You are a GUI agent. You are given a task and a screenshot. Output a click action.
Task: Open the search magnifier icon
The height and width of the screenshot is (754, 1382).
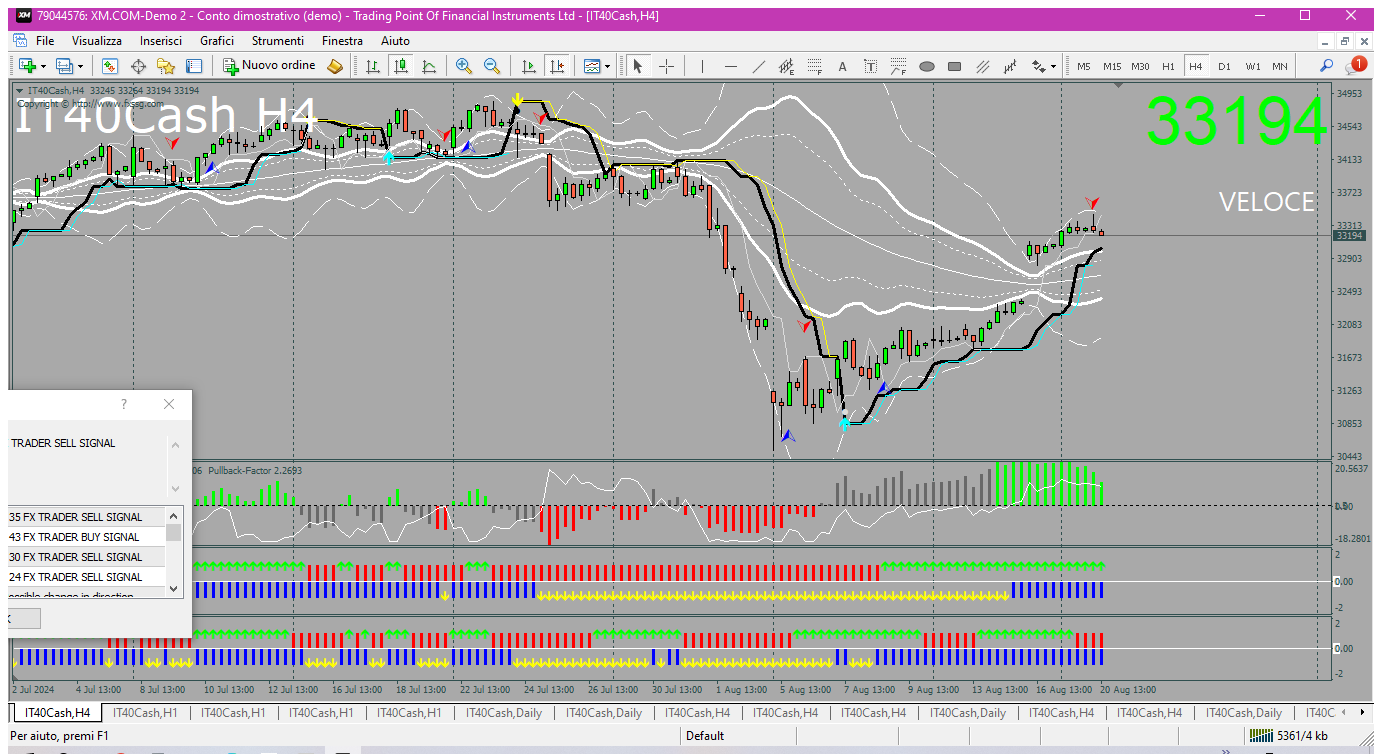[x=1327, y=66]
